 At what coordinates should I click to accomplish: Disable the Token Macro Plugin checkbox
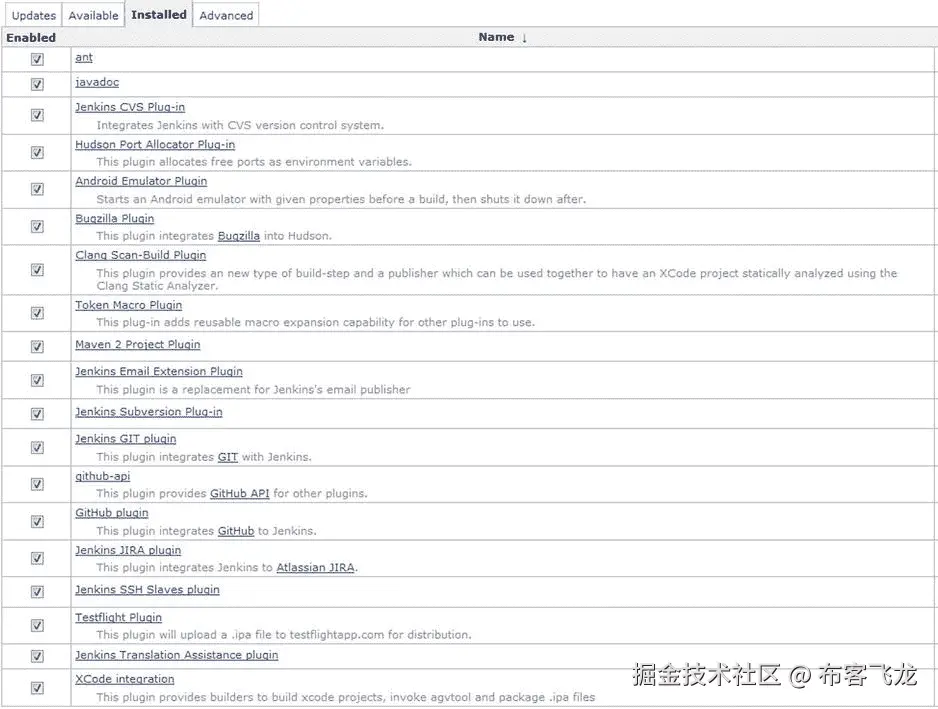[37, 313]
